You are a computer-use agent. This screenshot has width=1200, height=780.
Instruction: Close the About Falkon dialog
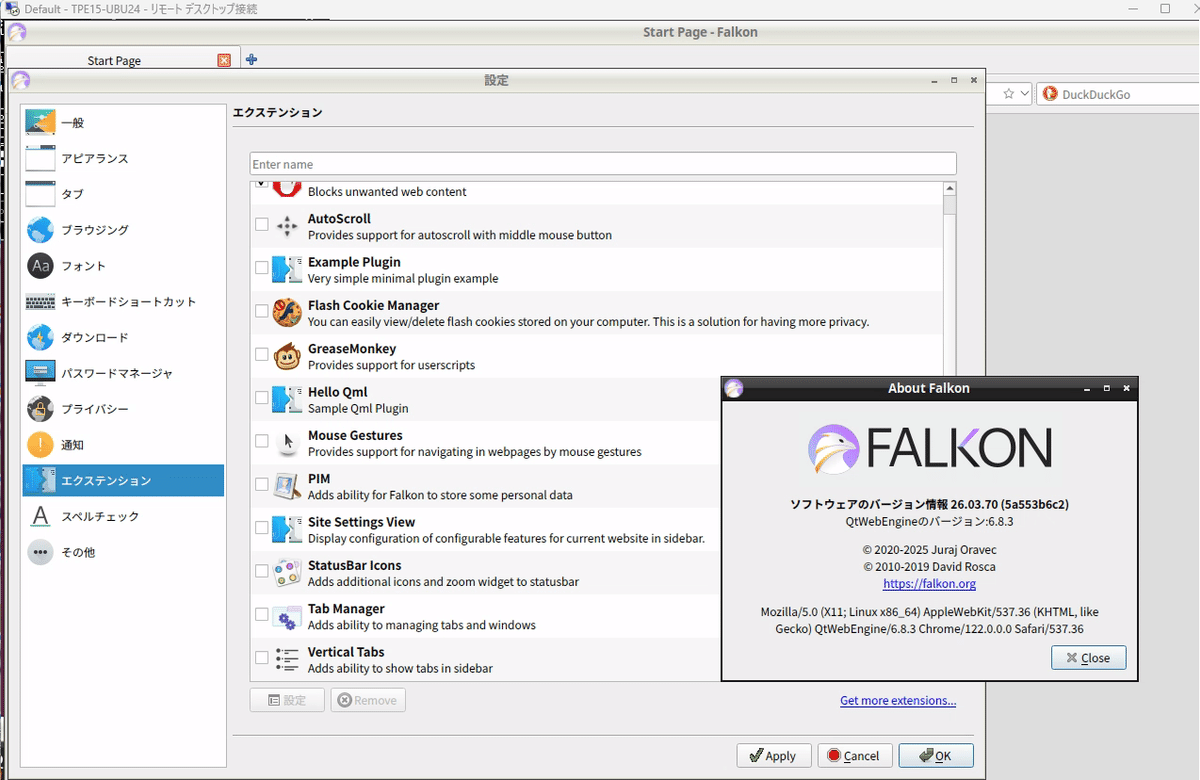click(1088, 657)
